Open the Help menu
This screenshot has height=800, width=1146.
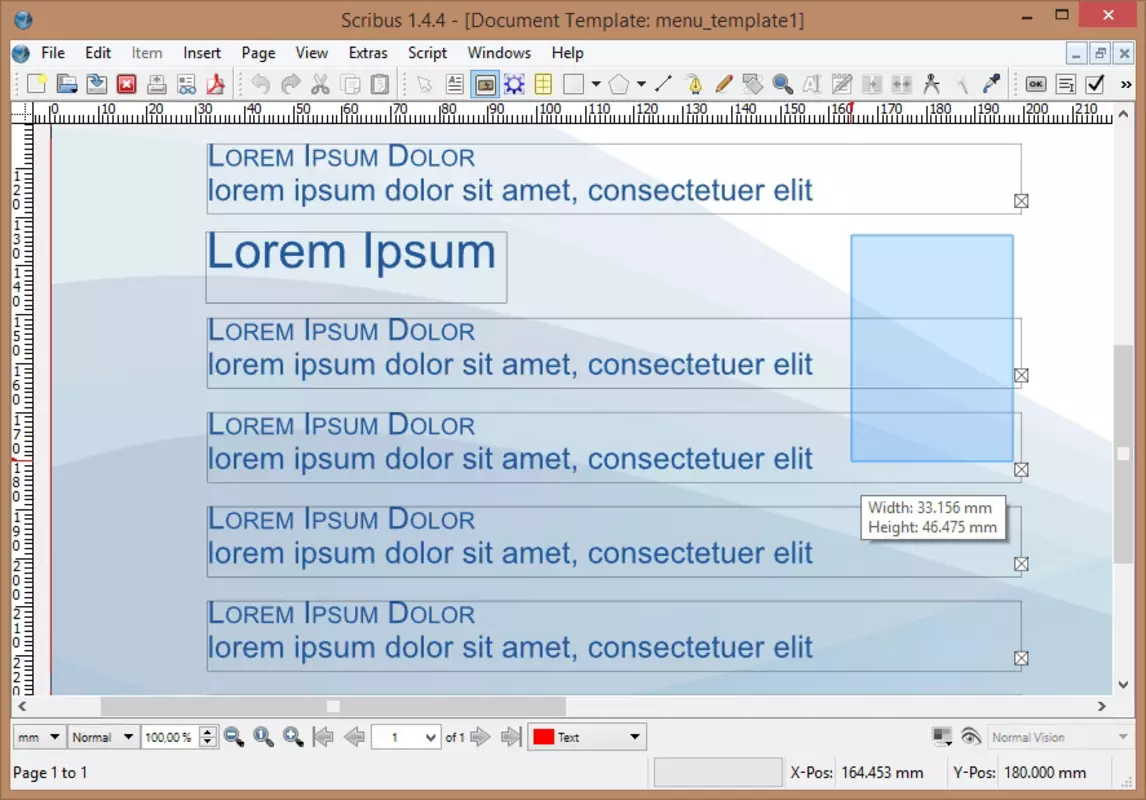[567, 53]
